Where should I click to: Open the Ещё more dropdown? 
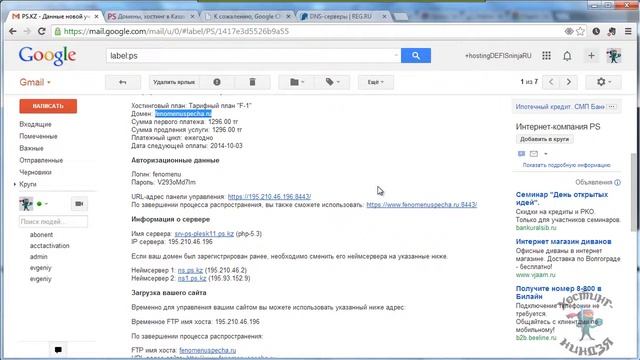pyautogui.click(x=376, y=82)
